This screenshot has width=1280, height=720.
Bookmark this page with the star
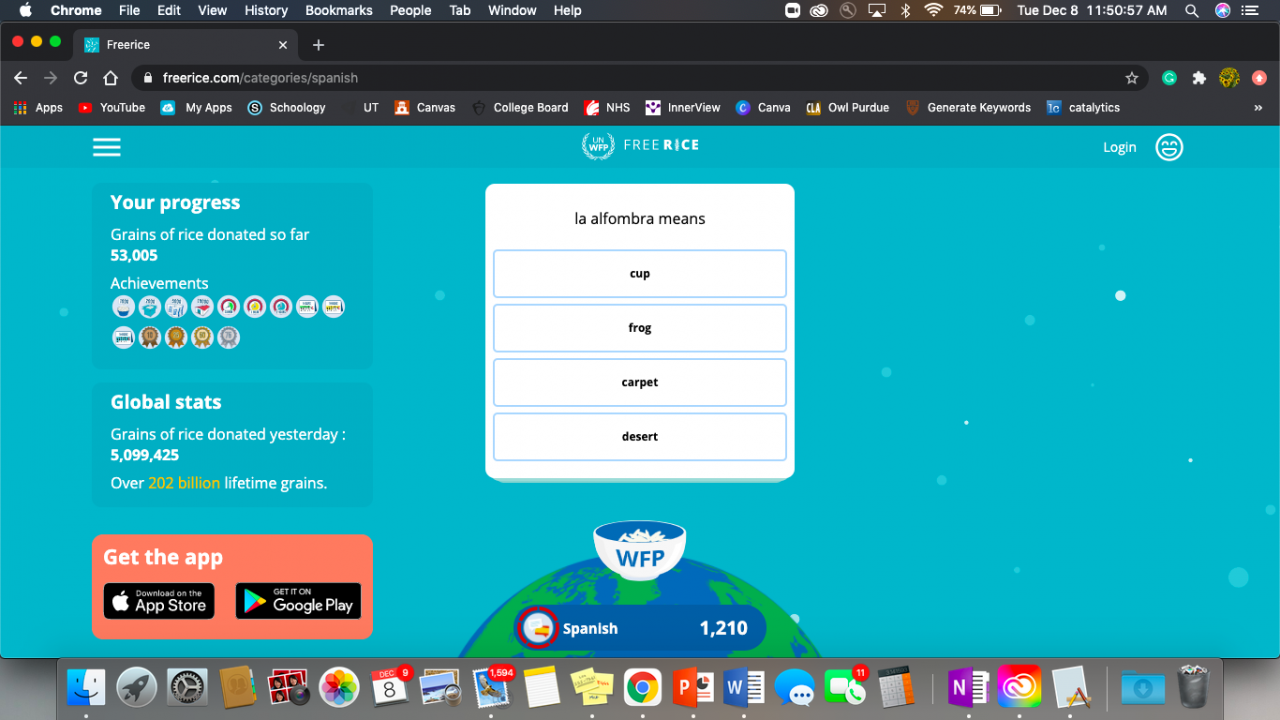pyautogui.click(x=1132, y=78)
